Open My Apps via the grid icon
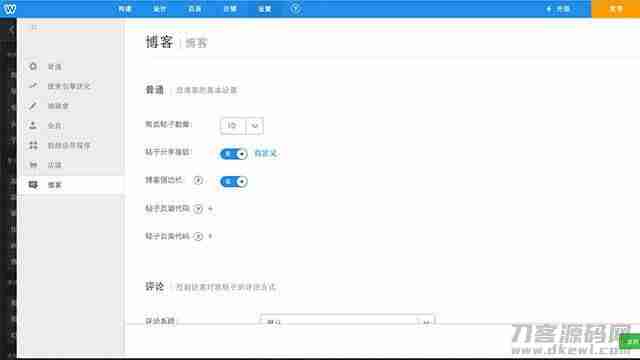The image size is (640, 360). coord(33,145)
